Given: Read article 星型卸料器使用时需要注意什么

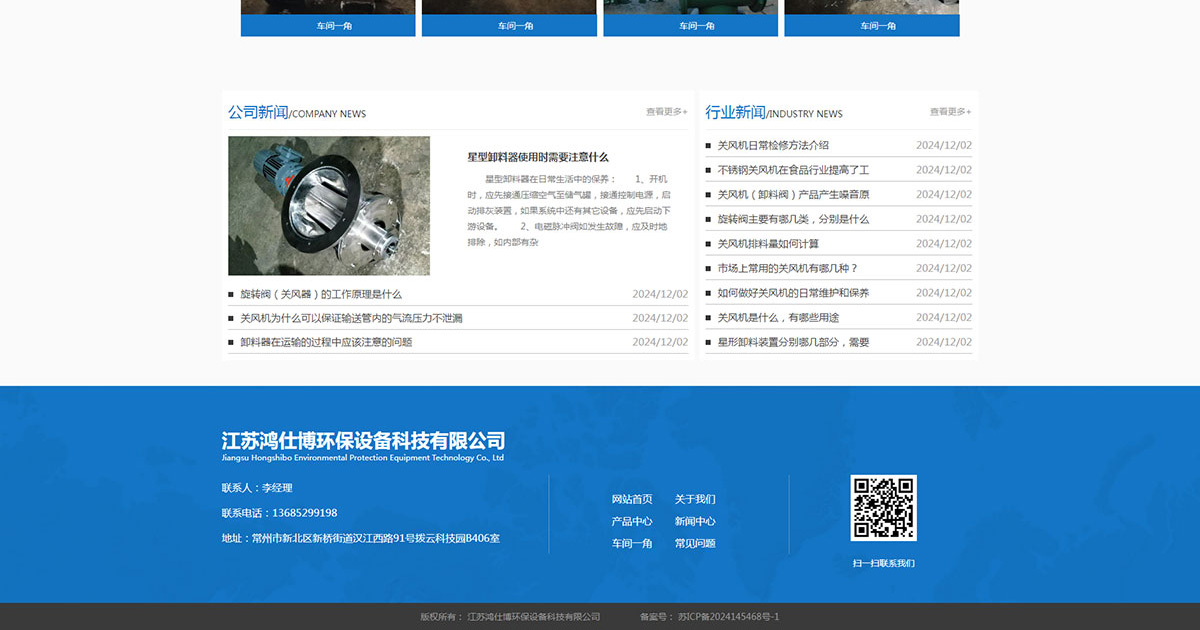Looking at the screenshot, I should tap(538, 157).
